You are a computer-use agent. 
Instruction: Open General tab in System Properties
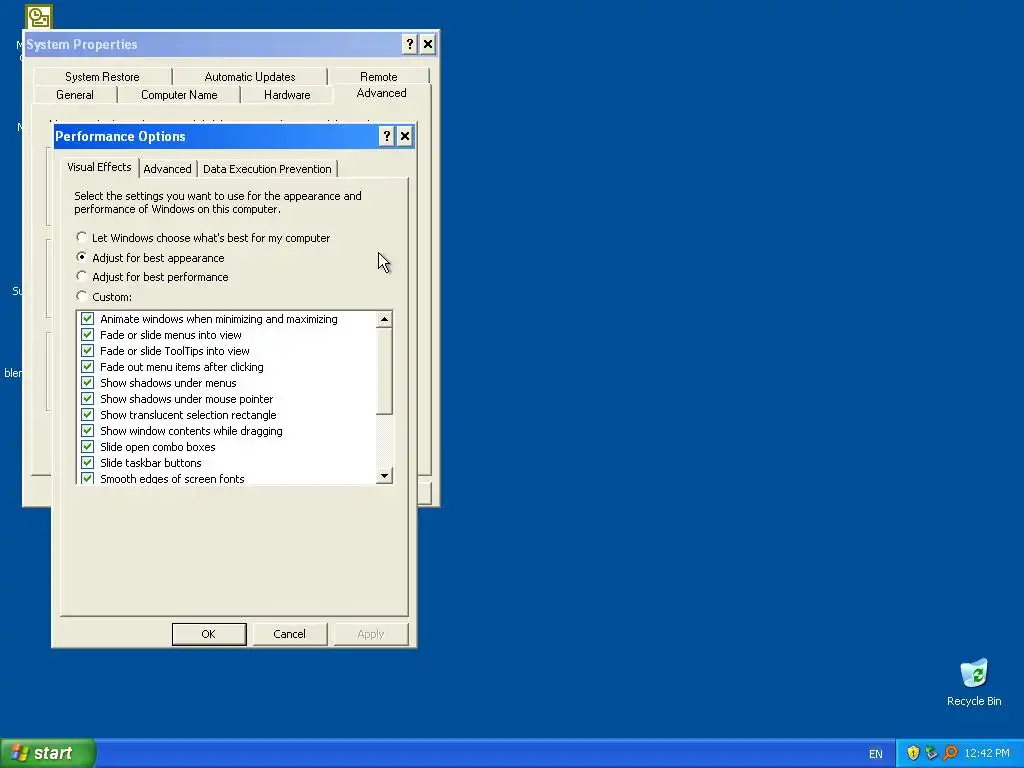[x=74, y=95]
